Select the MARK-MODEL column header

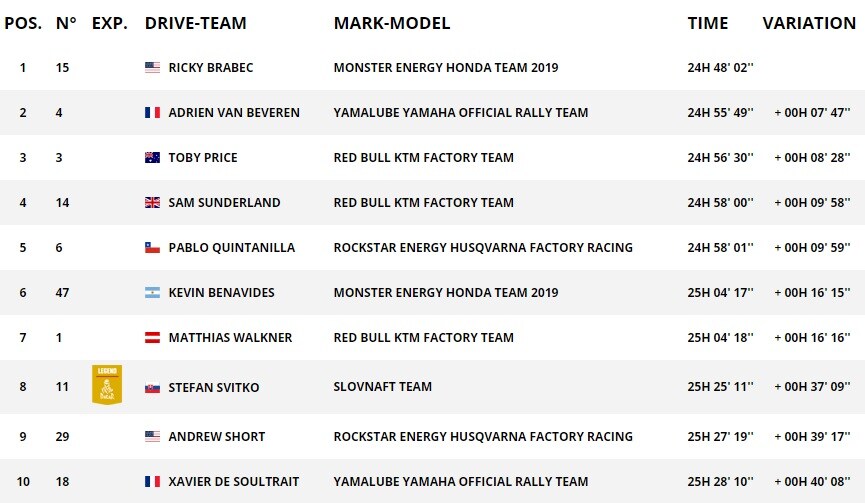[392, 23]
